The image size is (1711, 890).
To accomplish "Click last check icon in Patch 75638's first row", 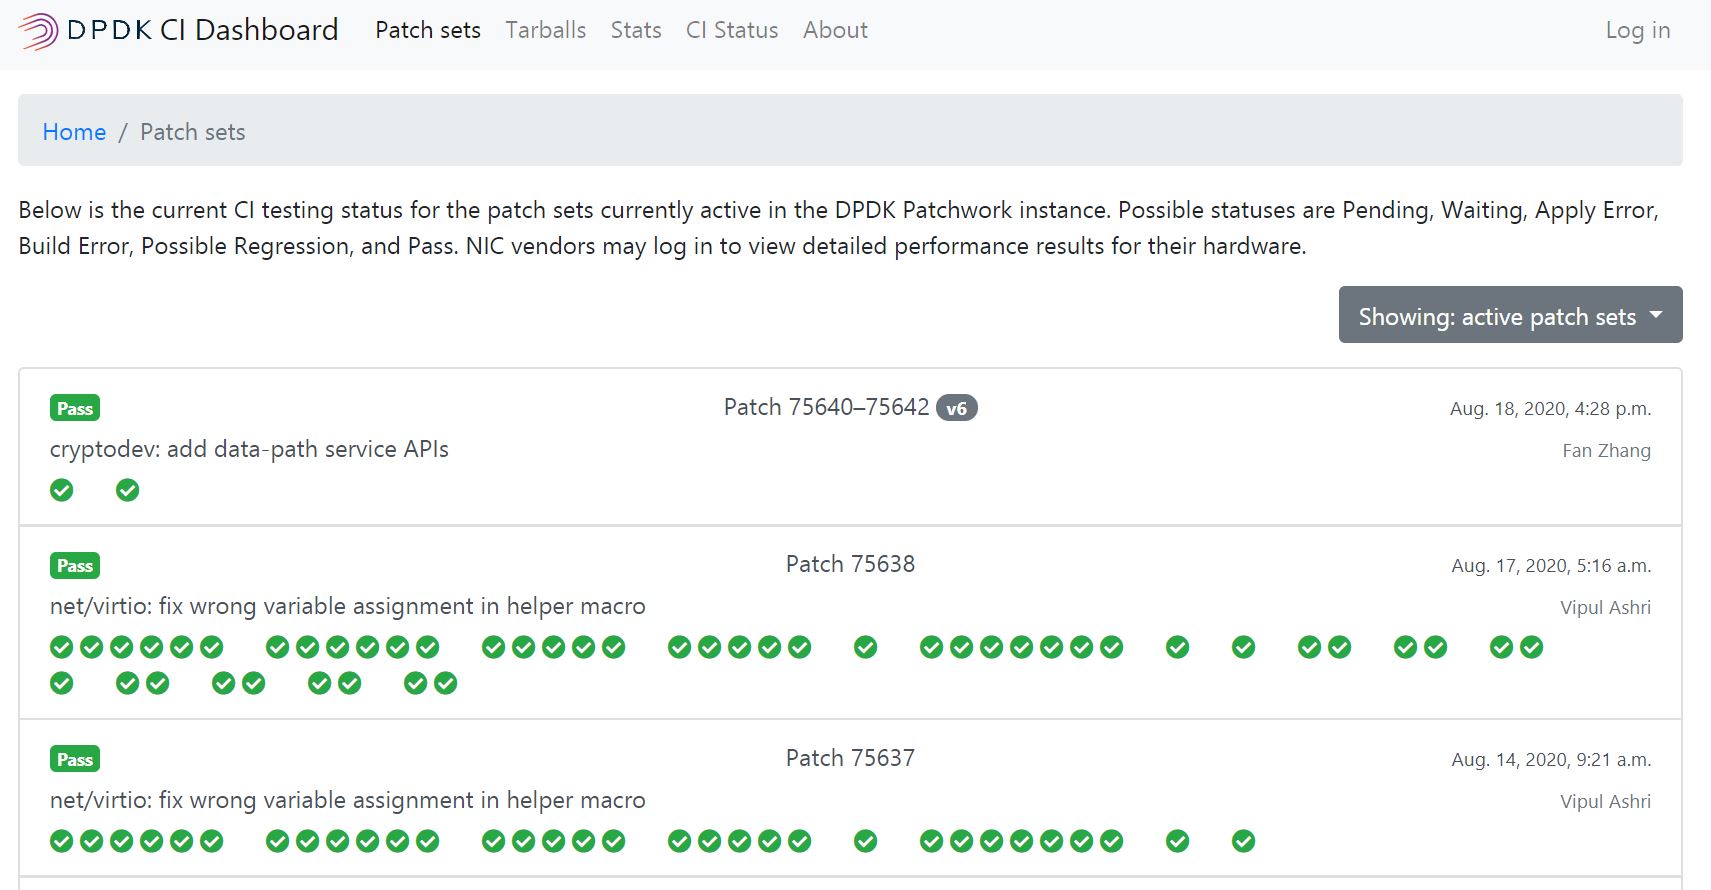I will (1531, 647).
